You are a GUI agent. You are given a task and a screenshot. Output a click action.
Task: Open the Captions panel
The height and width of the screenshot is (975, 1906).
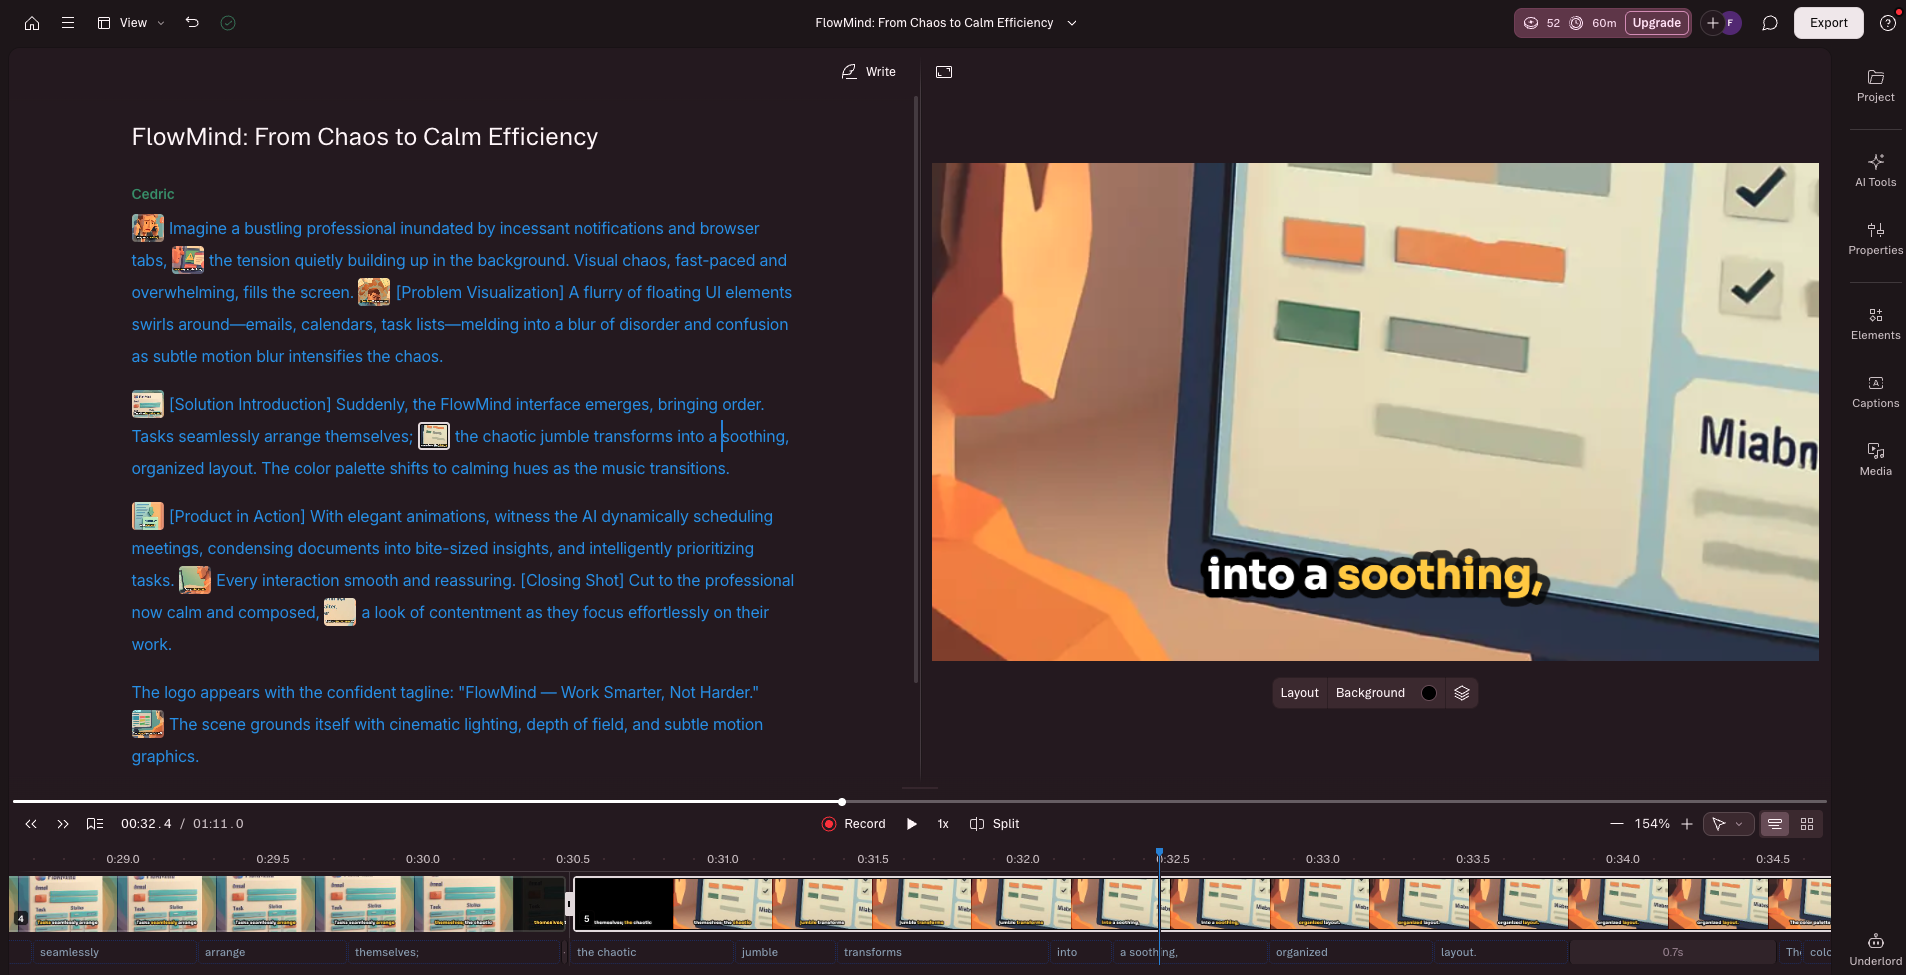click(1873, 392)
